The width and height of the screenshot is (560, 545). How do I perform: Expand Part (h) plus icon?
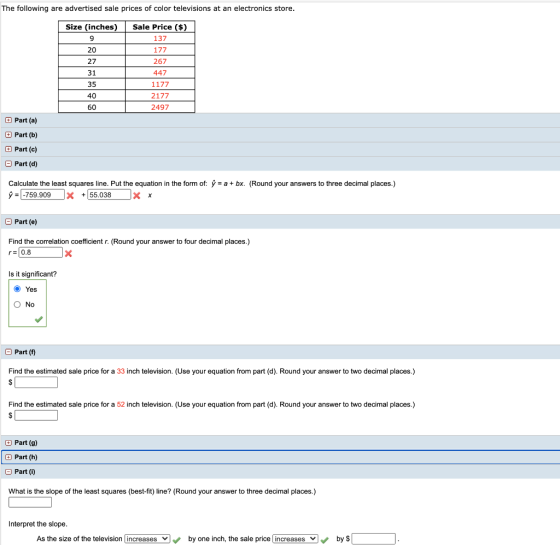pos(8,457)
